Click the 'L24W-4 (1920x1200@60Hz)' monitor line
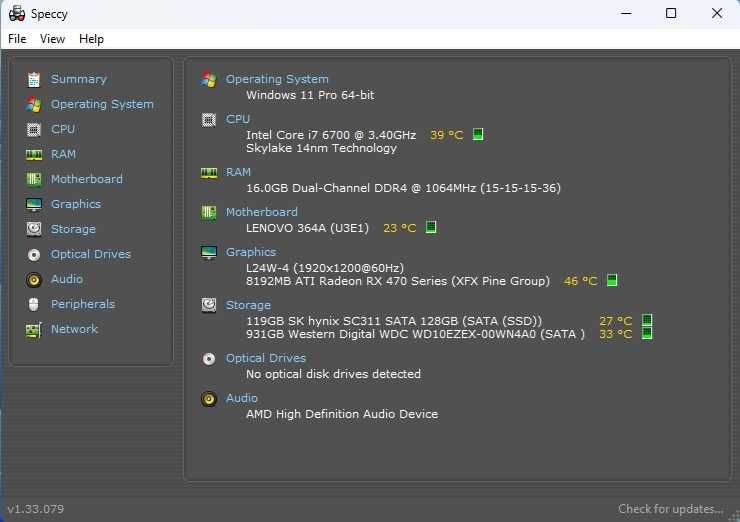 325,268
